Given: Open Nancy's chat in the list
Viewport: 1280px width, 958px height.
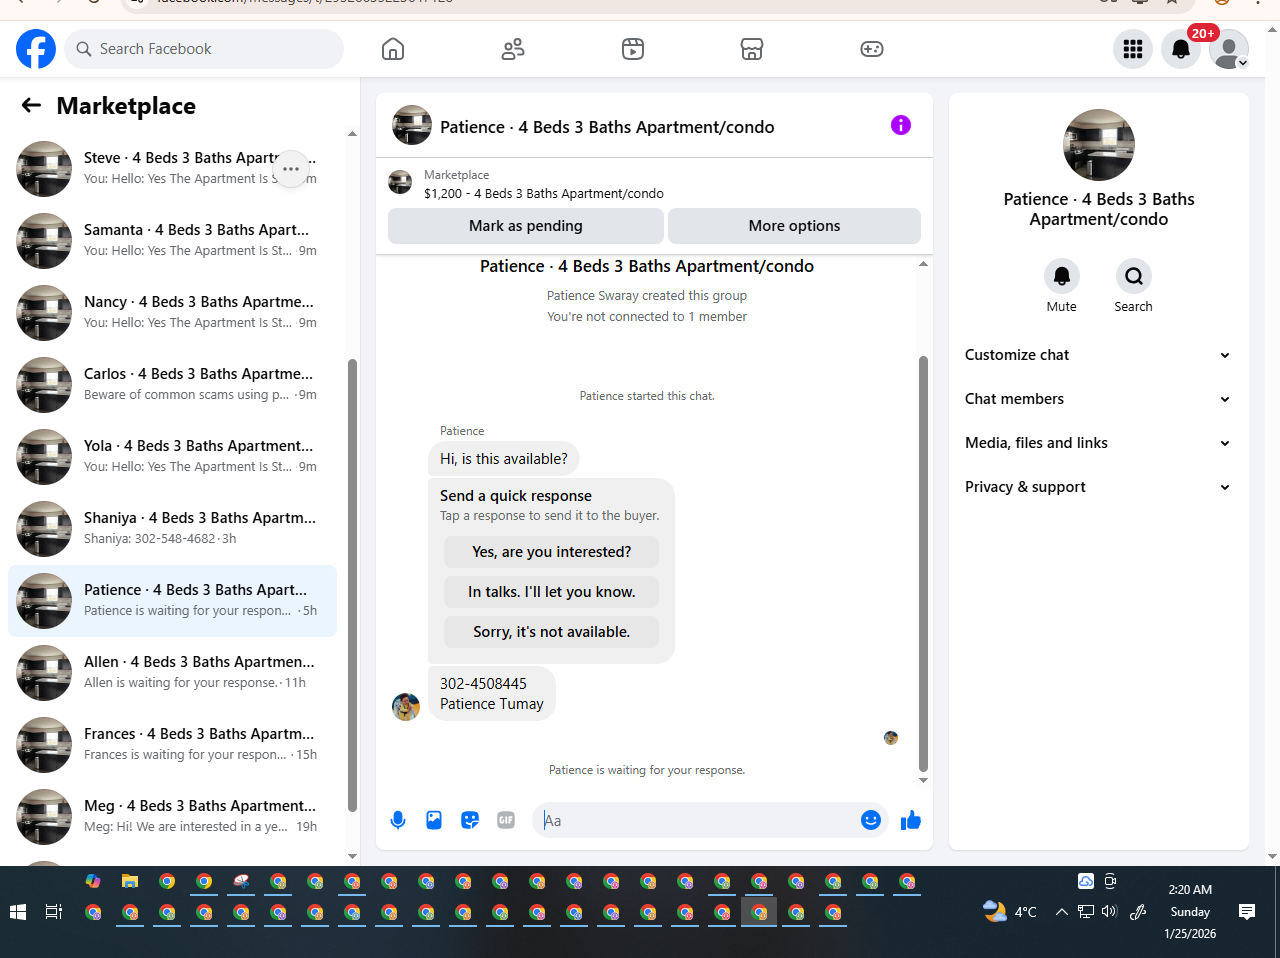Looking at the screenshot, I should (172, 313).
